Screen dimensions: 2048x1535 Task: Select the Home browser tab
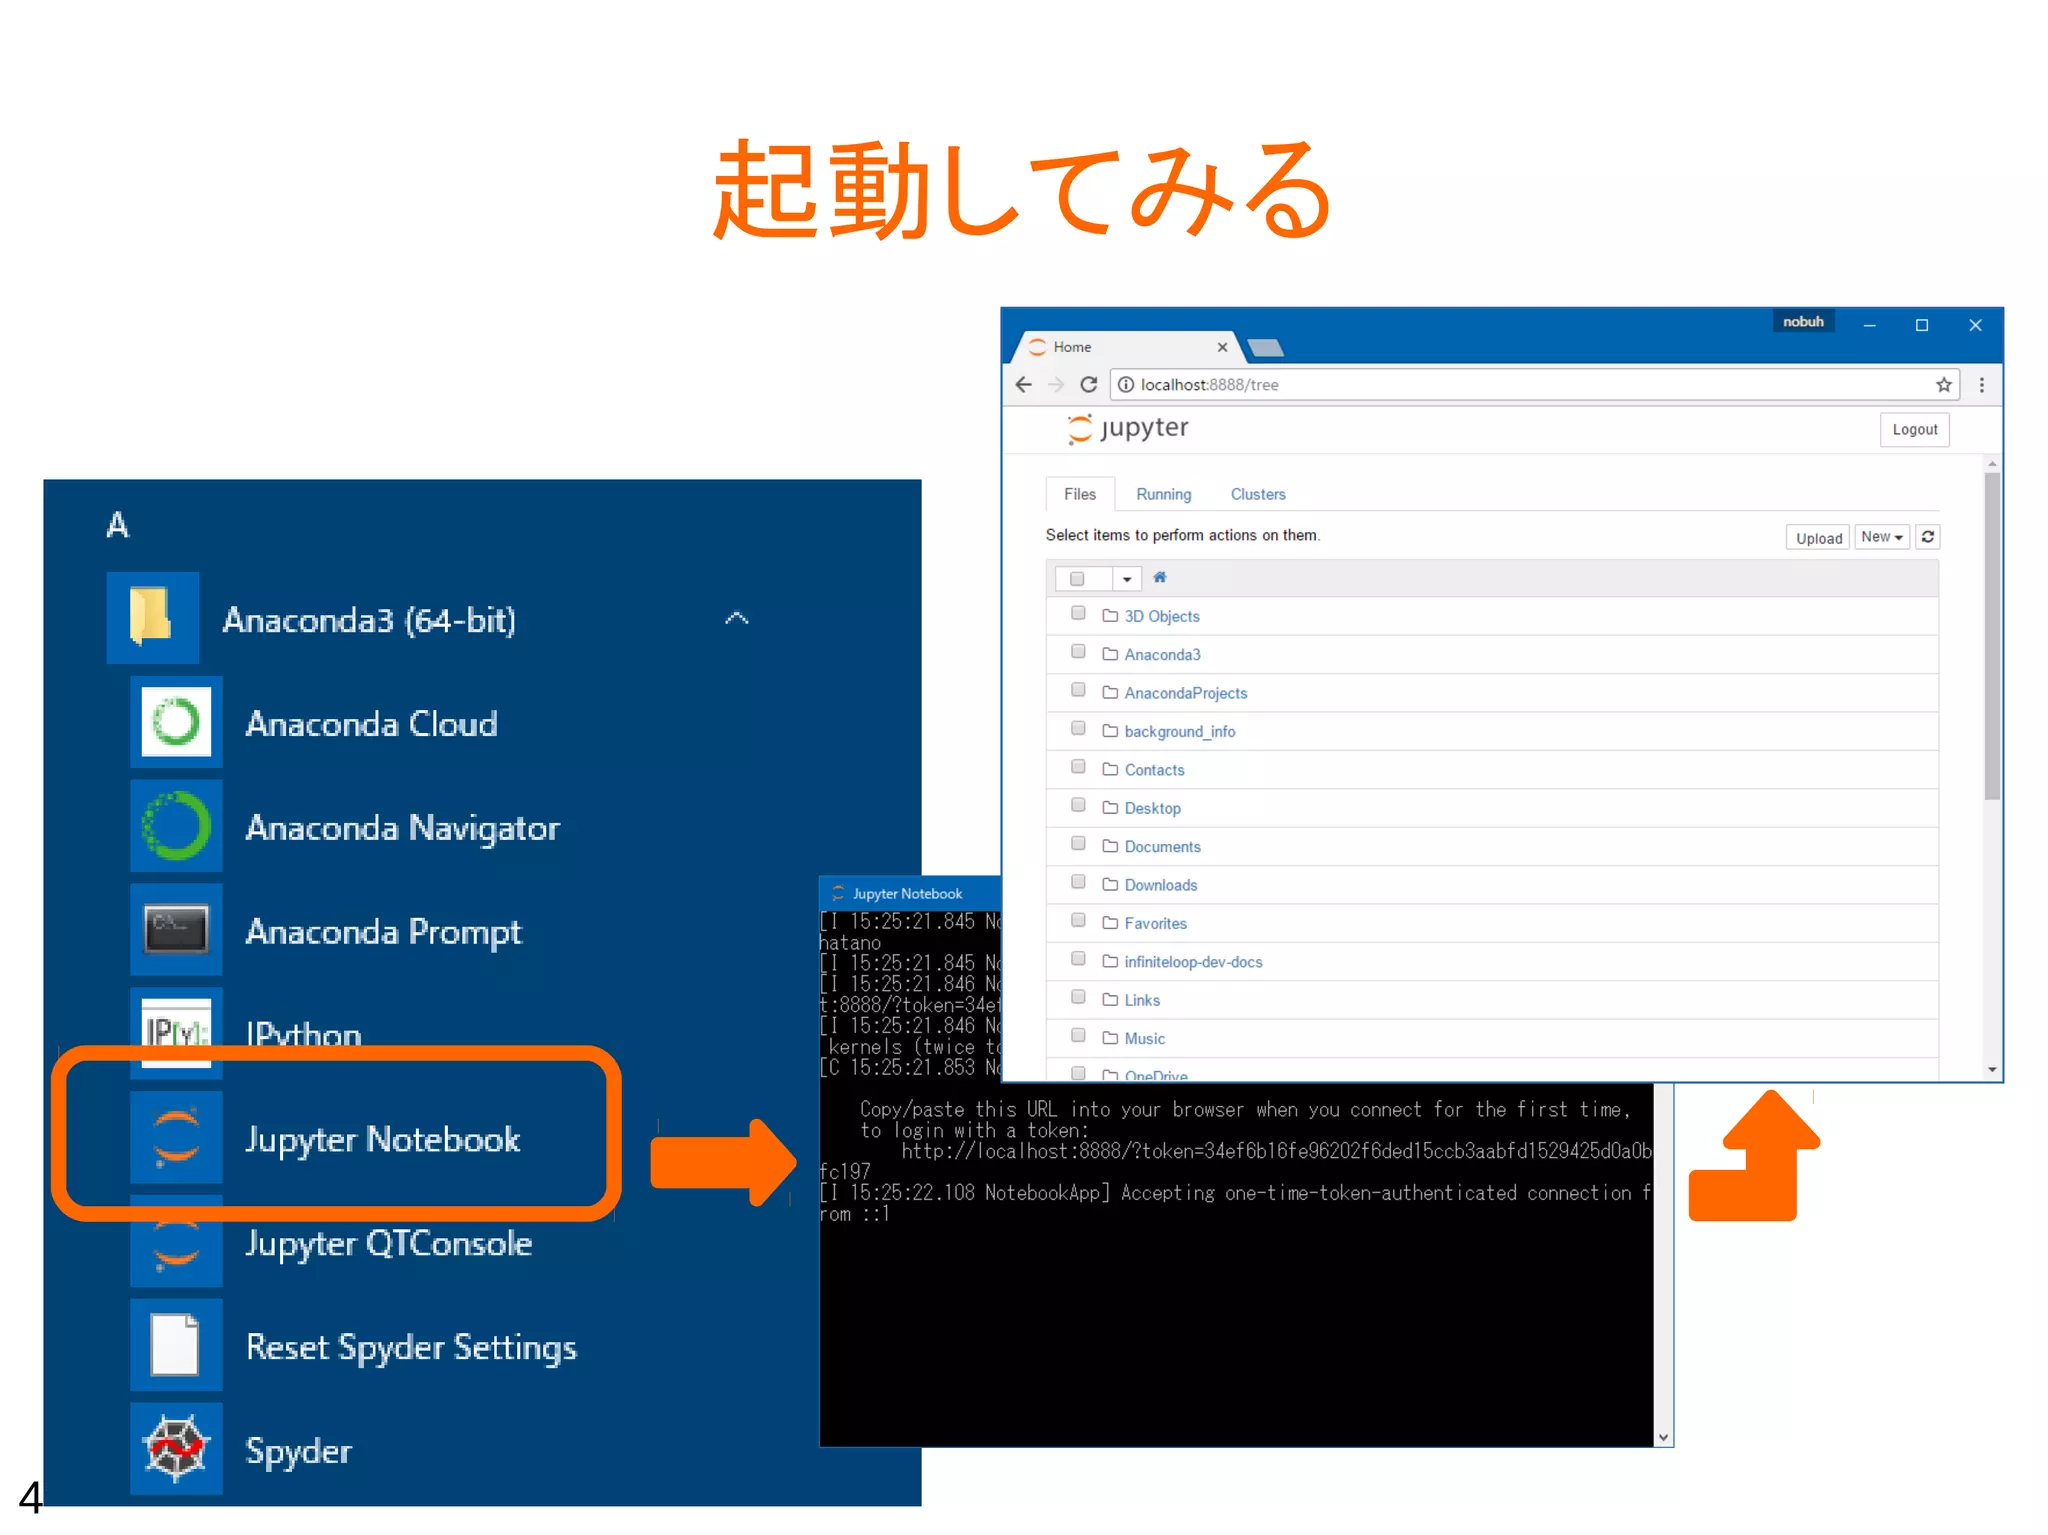(1128, 347)
